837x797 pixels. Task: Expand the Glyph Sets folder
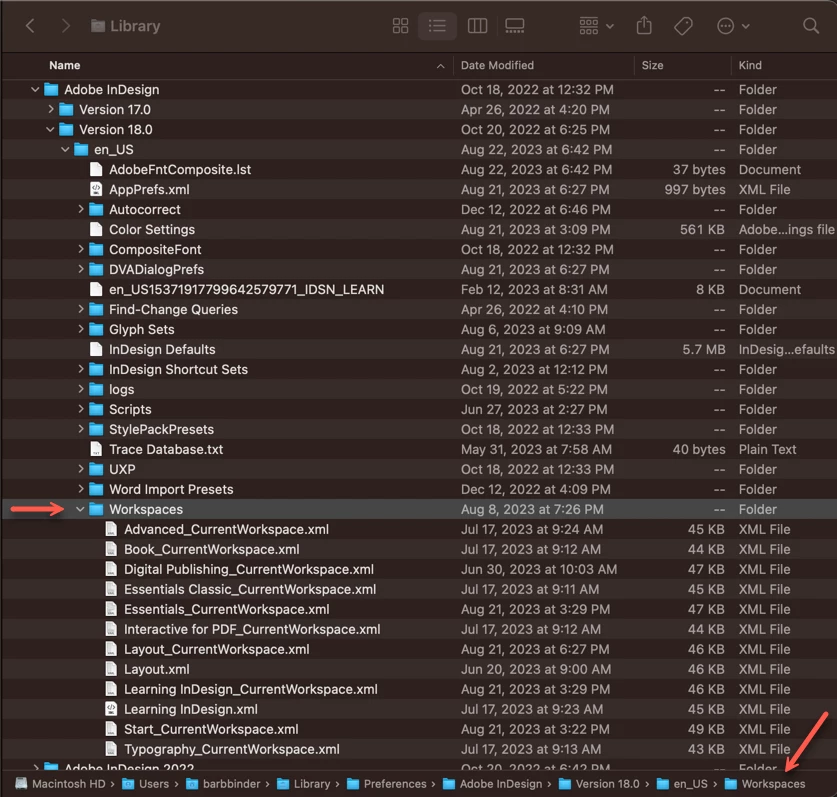click(80, 329)
